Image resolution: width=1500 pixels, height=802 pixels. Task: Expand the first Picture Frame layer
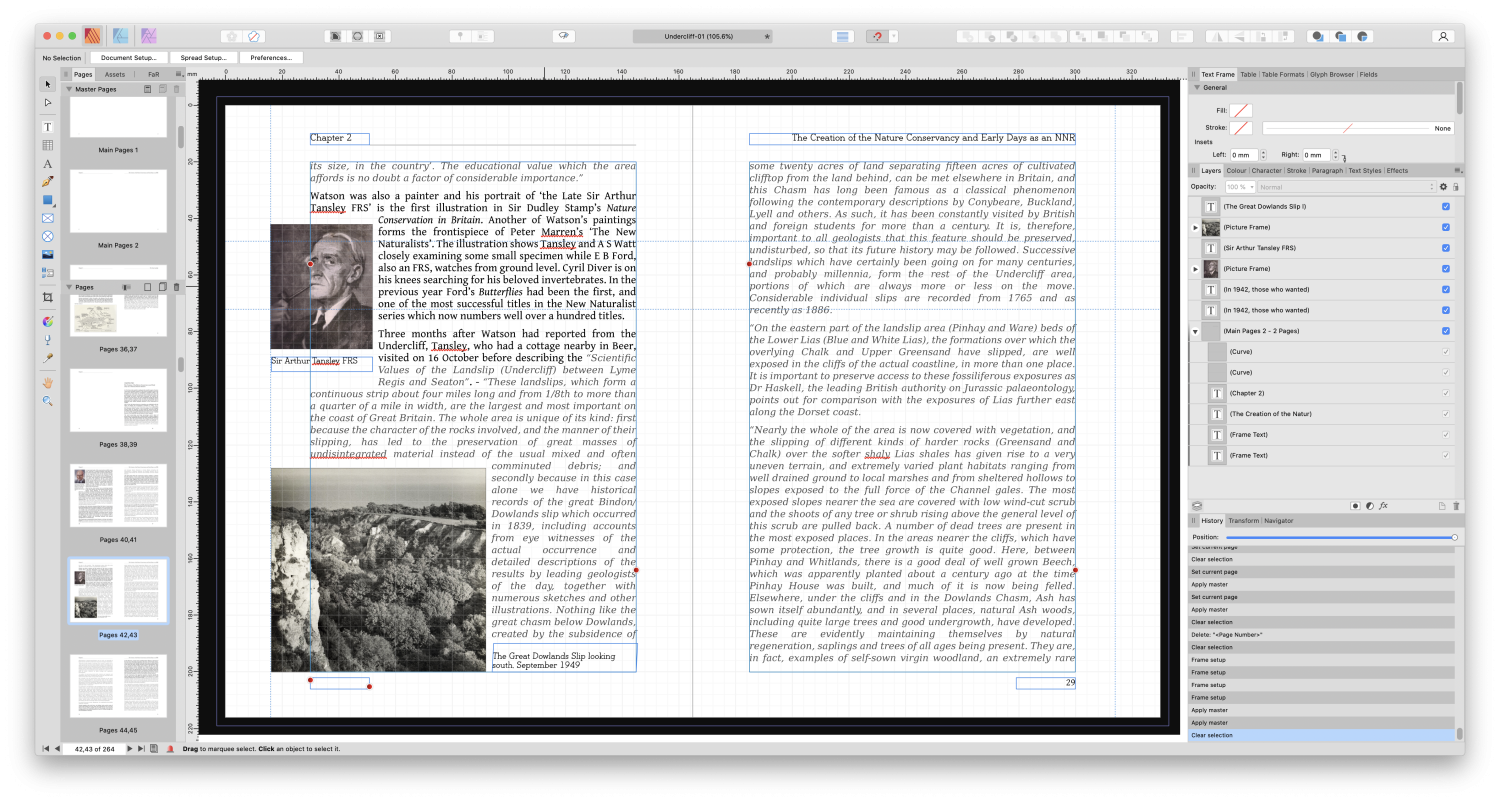[1196, 228]
